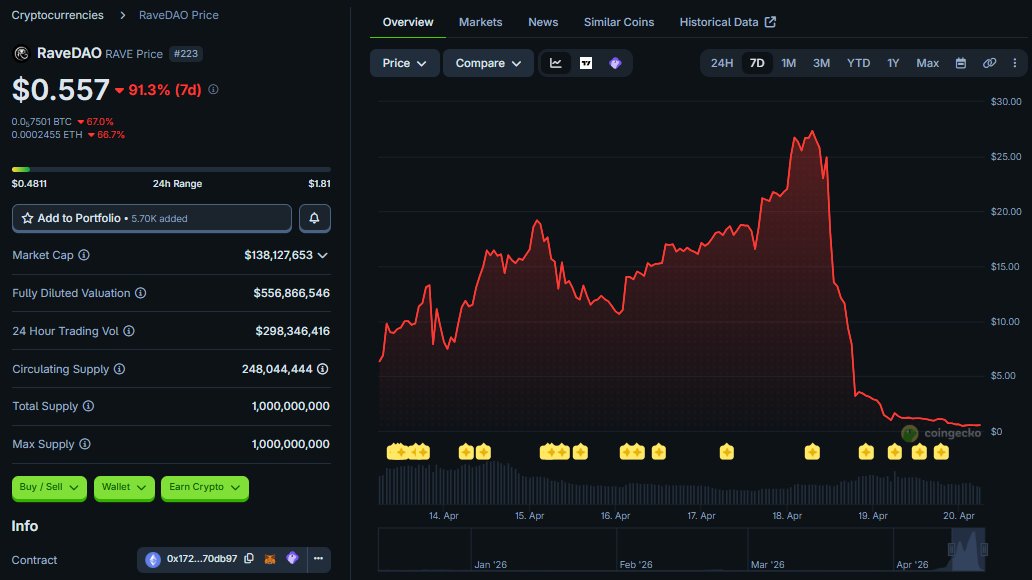The image size is (1032, 580).
Task: Click the notification bell icon
Action: point(314,217)
